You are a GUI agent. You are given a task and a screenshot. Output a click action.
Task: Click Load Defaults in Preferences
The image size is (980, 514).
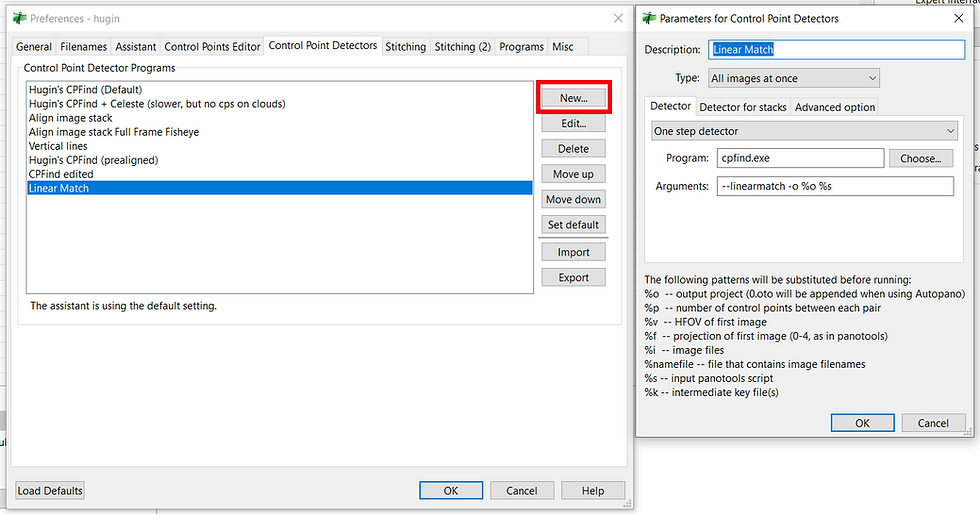(x=50, y=491)
